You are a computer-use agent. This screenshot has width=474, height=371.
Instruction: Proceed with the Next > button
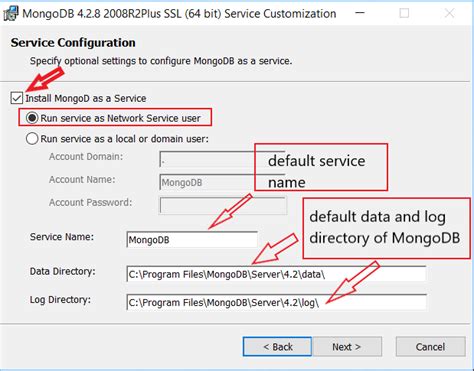(x=347, y=347)
